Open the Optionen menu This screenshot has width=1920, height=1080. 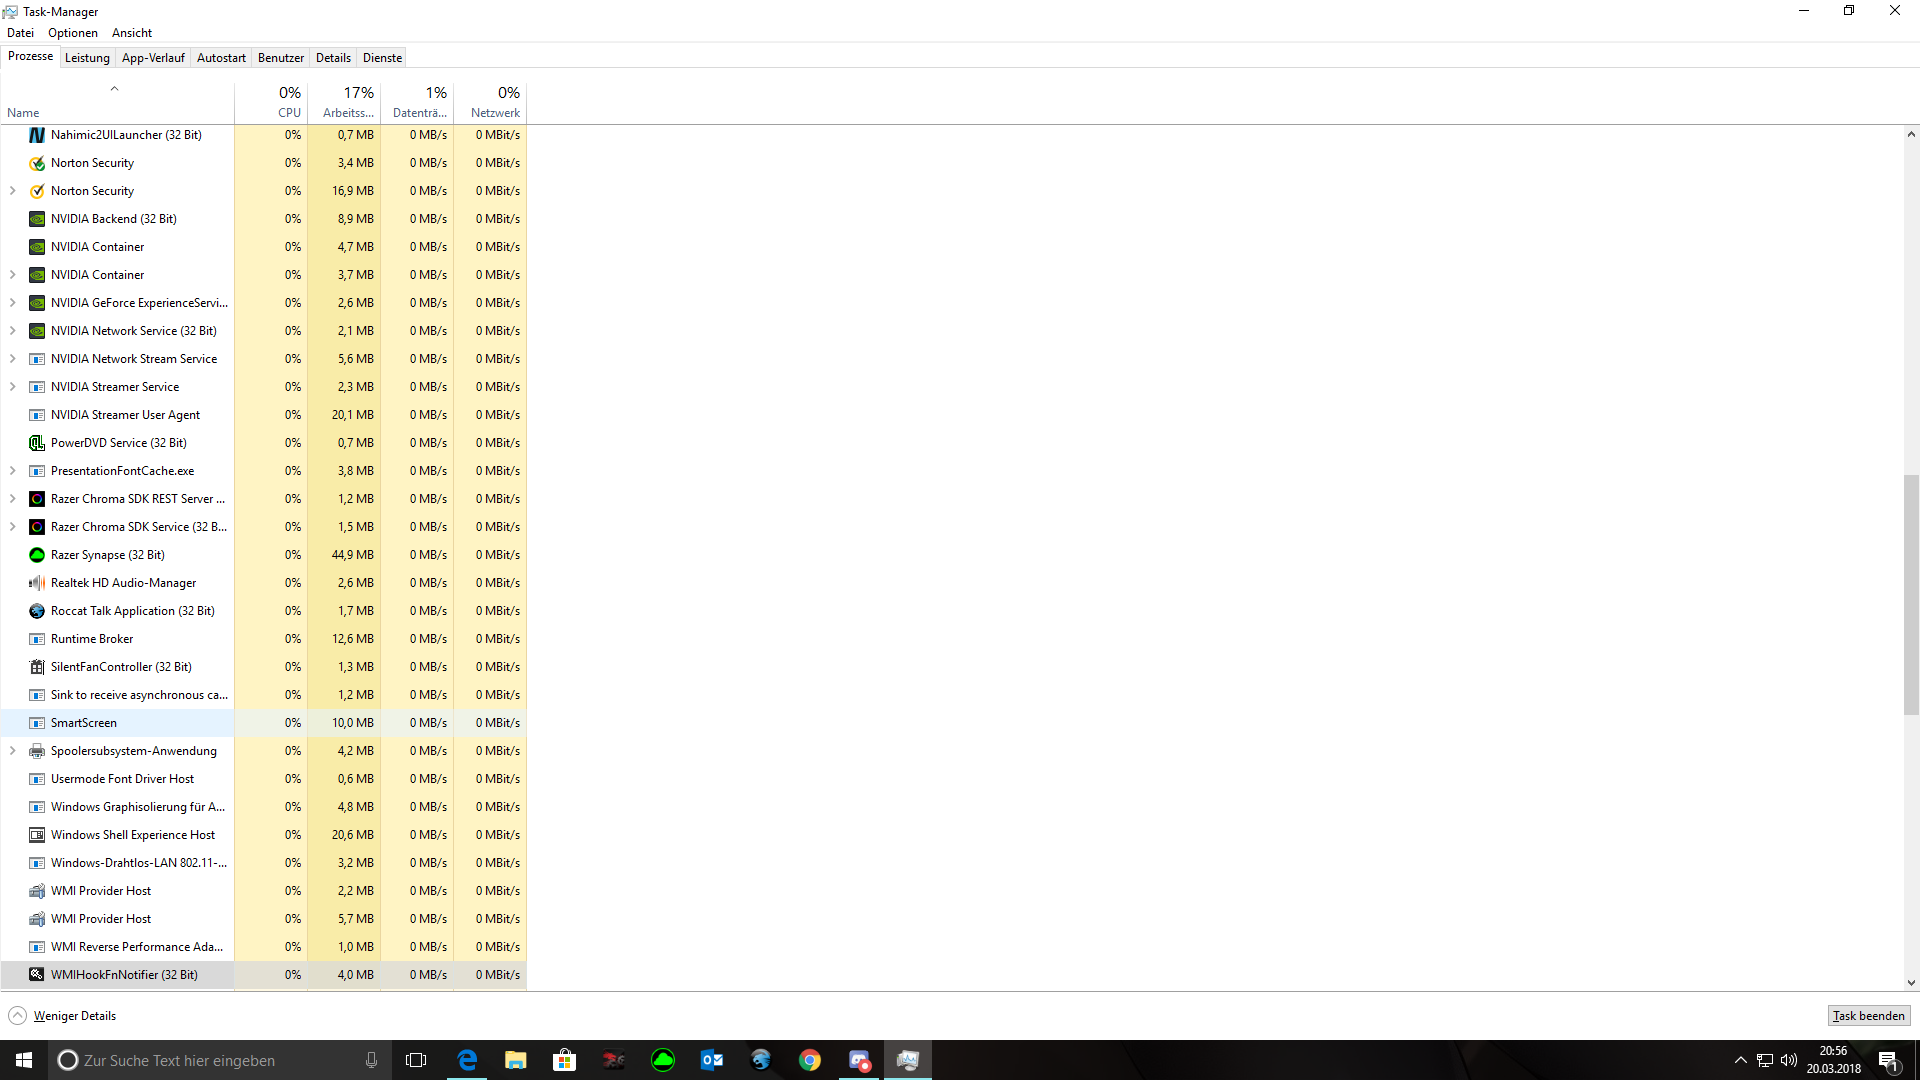[73, 33]
